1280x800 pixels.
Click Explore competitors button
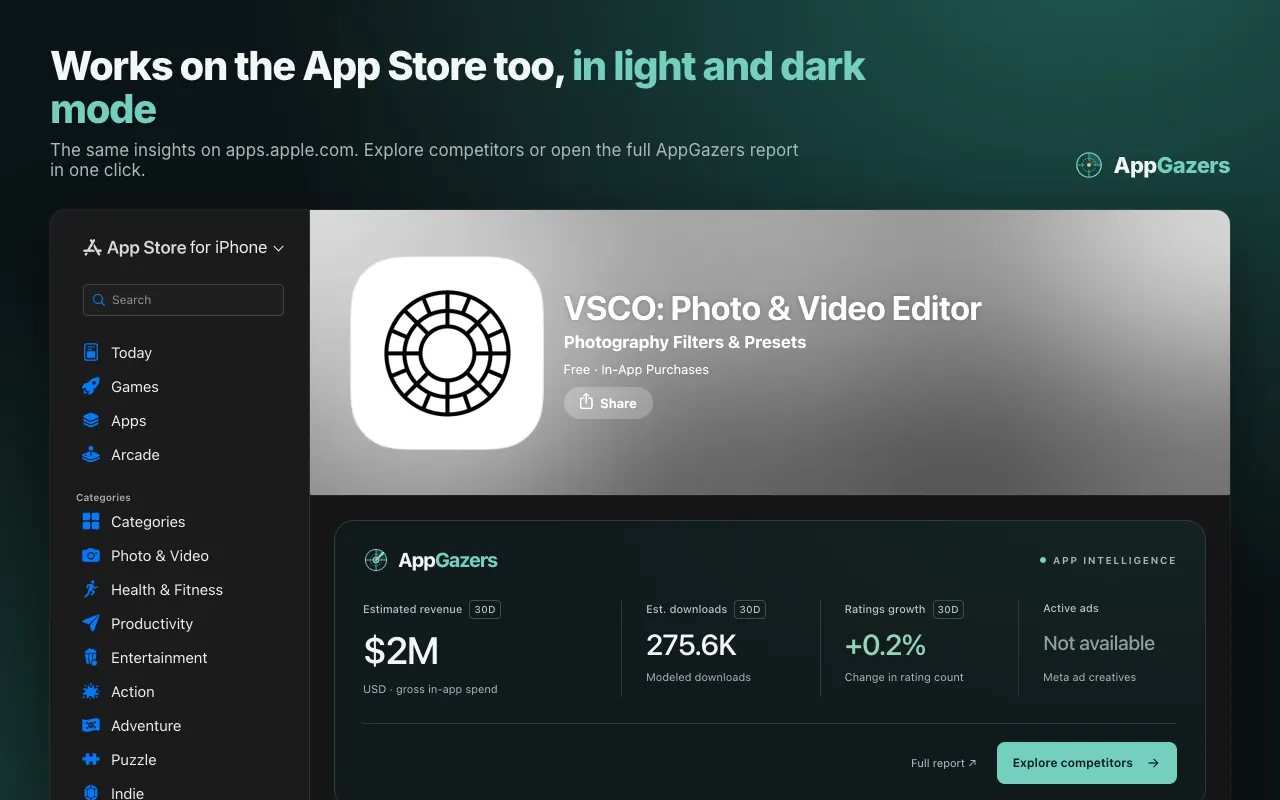(1087, 763)
